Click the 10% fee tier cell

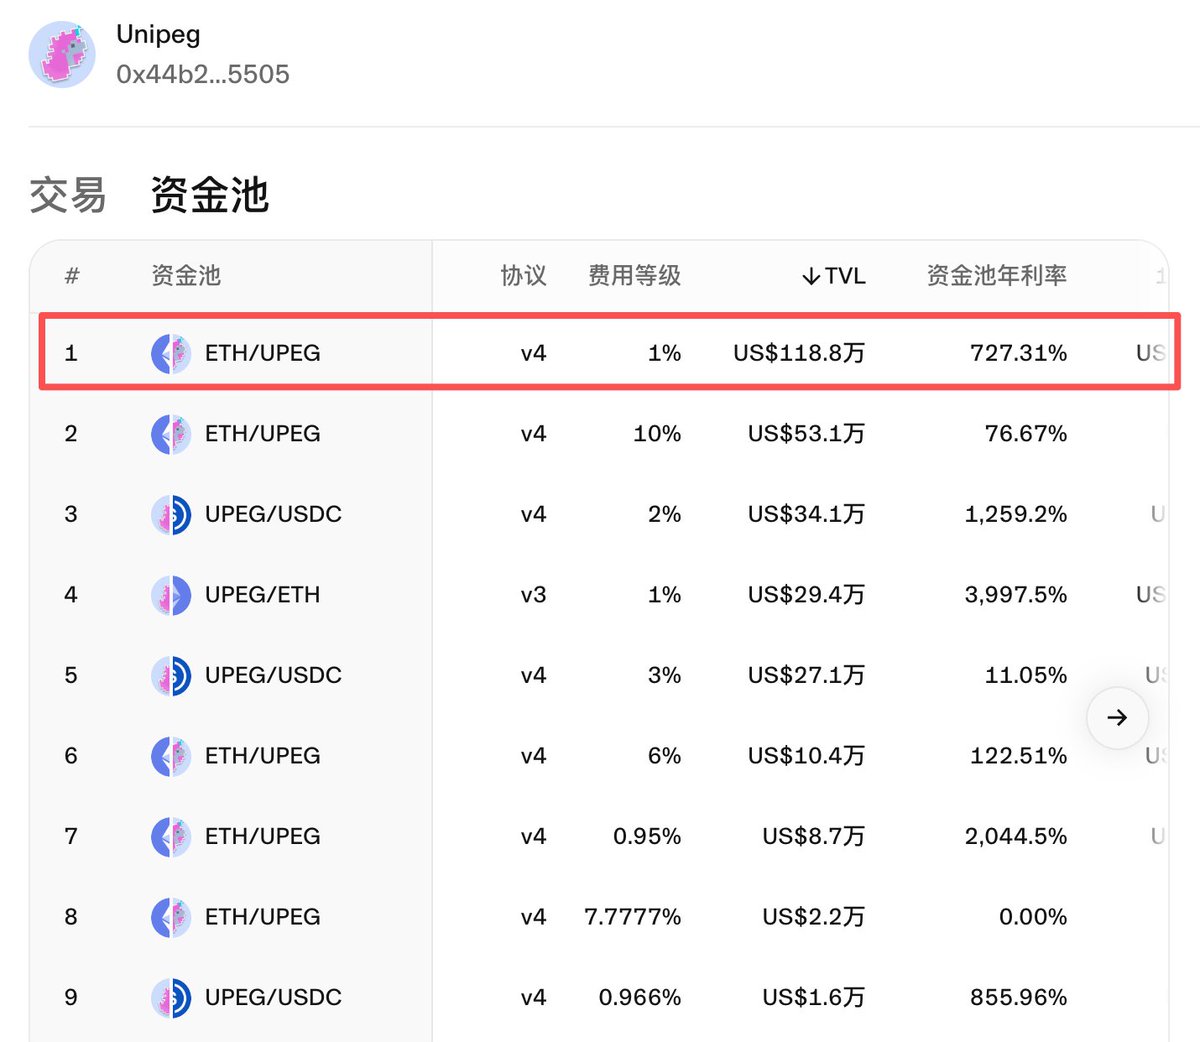coord(657,434)
